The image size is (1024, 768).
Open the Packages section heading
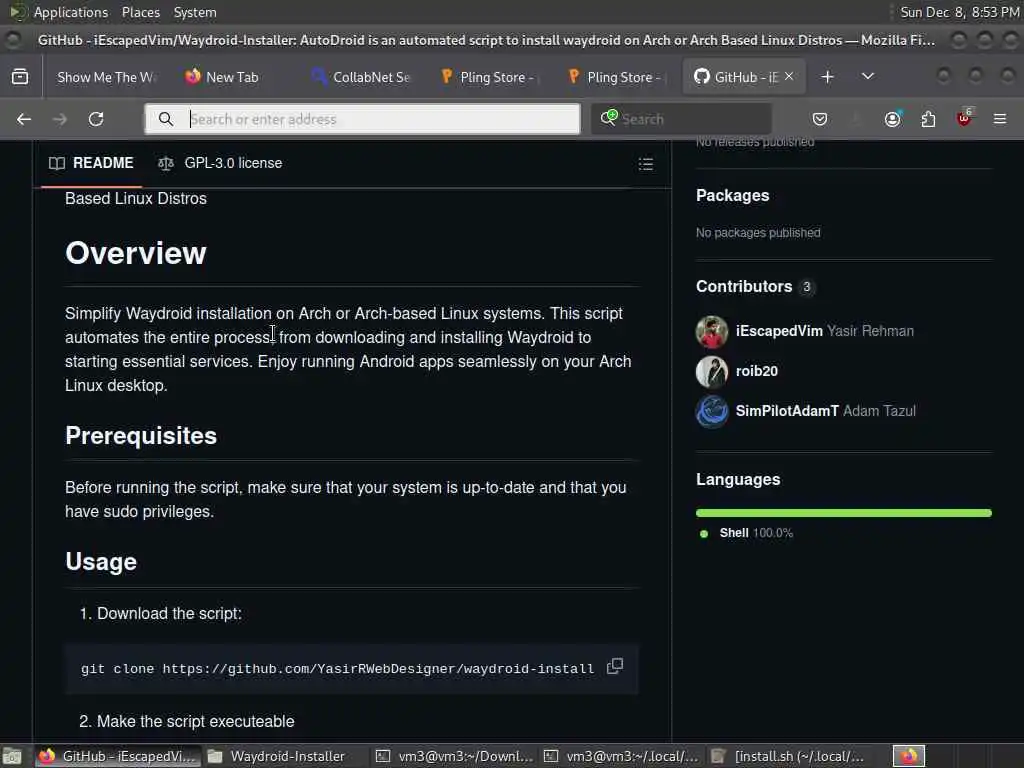pyautogui.click(x=733, y=195)
